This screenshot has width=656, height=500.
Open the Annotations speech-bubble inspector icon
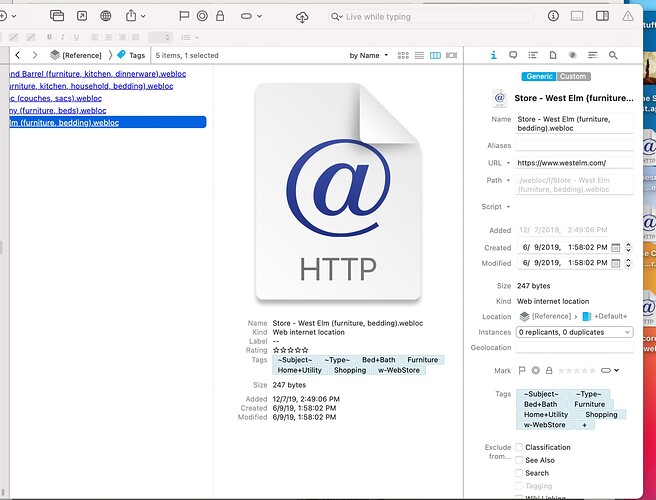[513, 55]
